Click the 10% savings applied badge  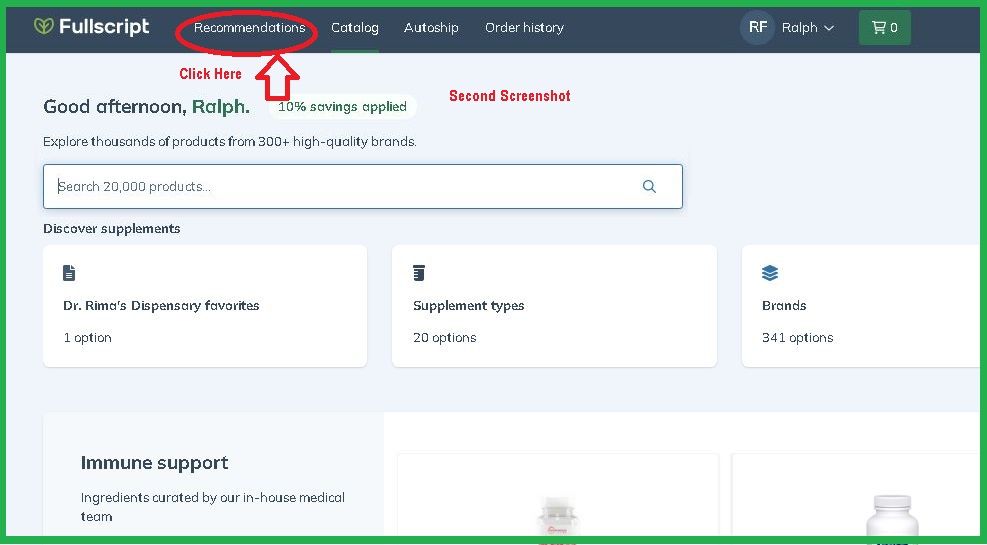(342, 107)
